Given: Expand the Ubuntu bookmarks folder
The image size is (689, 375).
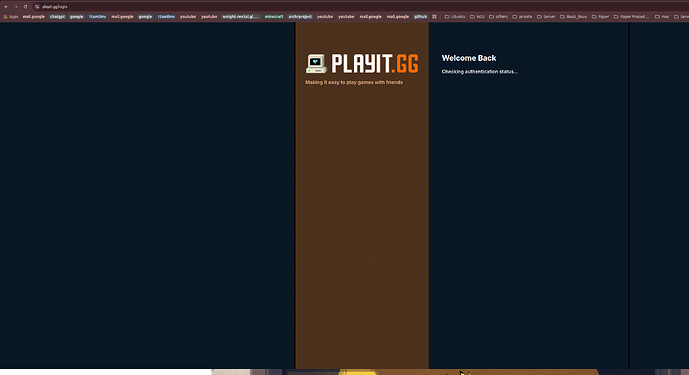Looking at the screenshot, I should point(455,17).
